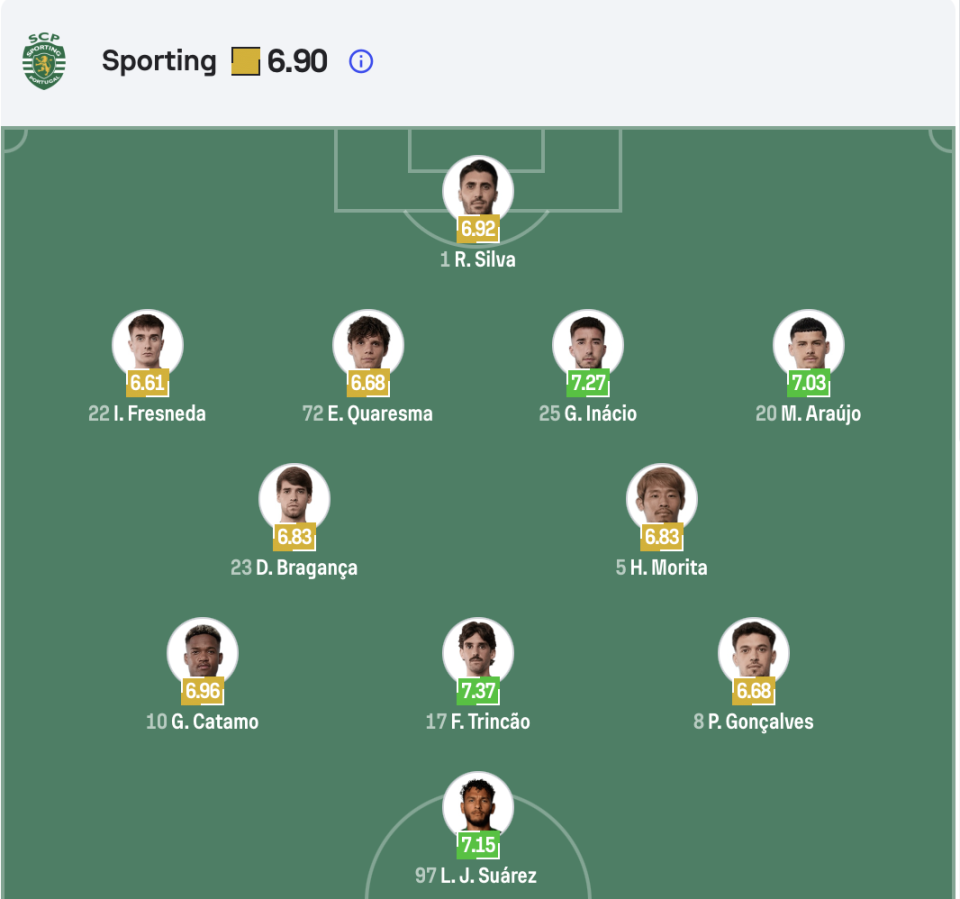Click the yellow team rating square
Viewport: 960px width, 899px height.
pyautogui.click(x=245, y=62)
